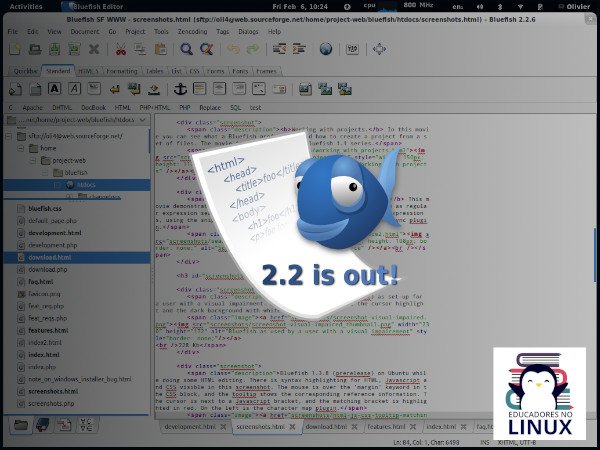Unindent the selected lines icon
The width and height of the screenshot is (600, 450).
[x=279, y=49]
